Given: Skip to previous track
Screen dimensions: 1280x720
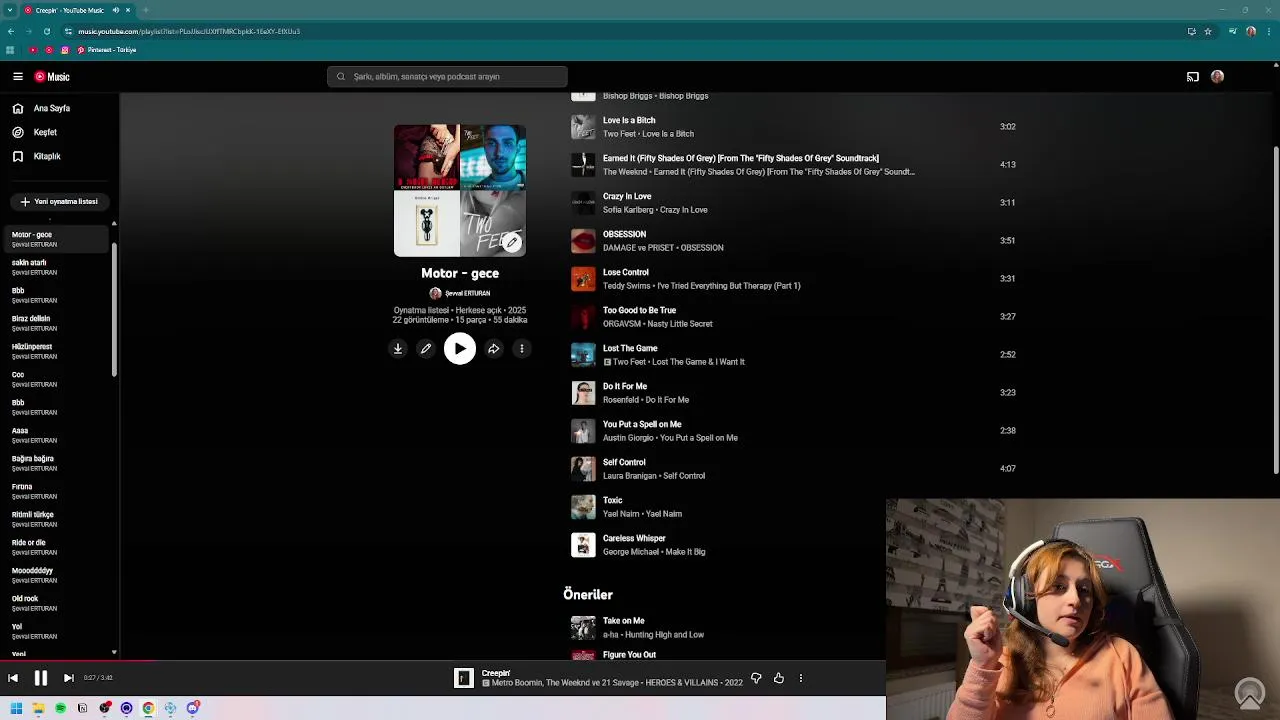Looking at the screenshot, I should [x=13, y=678].
